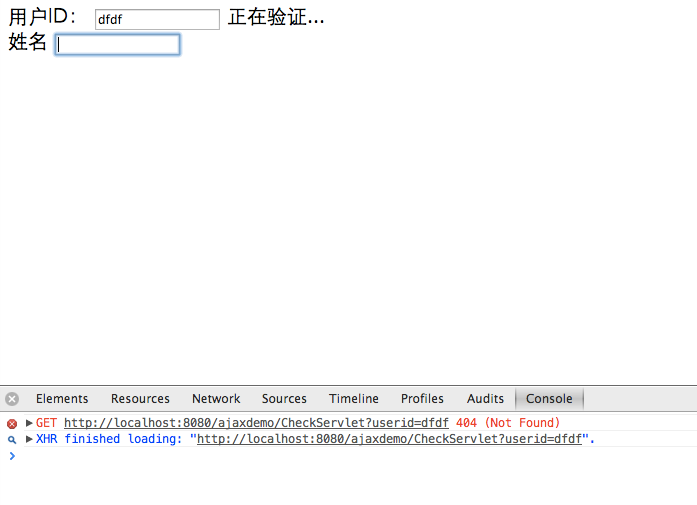697x505 pixels.
Task: Select the Console tab
Action: (x=549, y=399)
